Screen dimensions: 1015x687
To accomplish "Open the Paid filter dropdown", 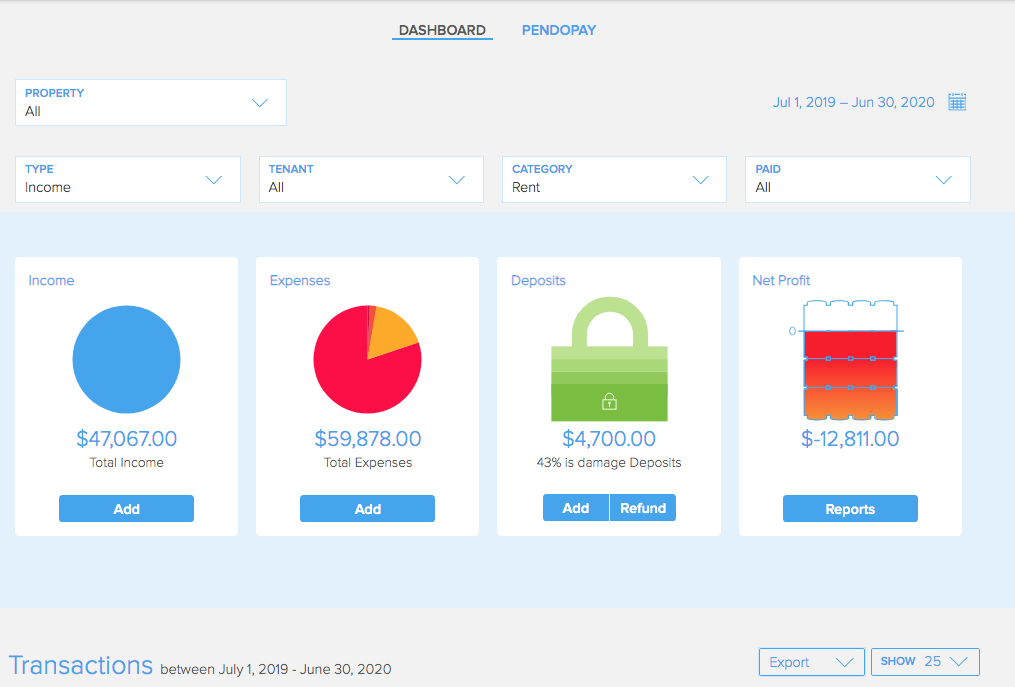I will click(x=858, y=179).
